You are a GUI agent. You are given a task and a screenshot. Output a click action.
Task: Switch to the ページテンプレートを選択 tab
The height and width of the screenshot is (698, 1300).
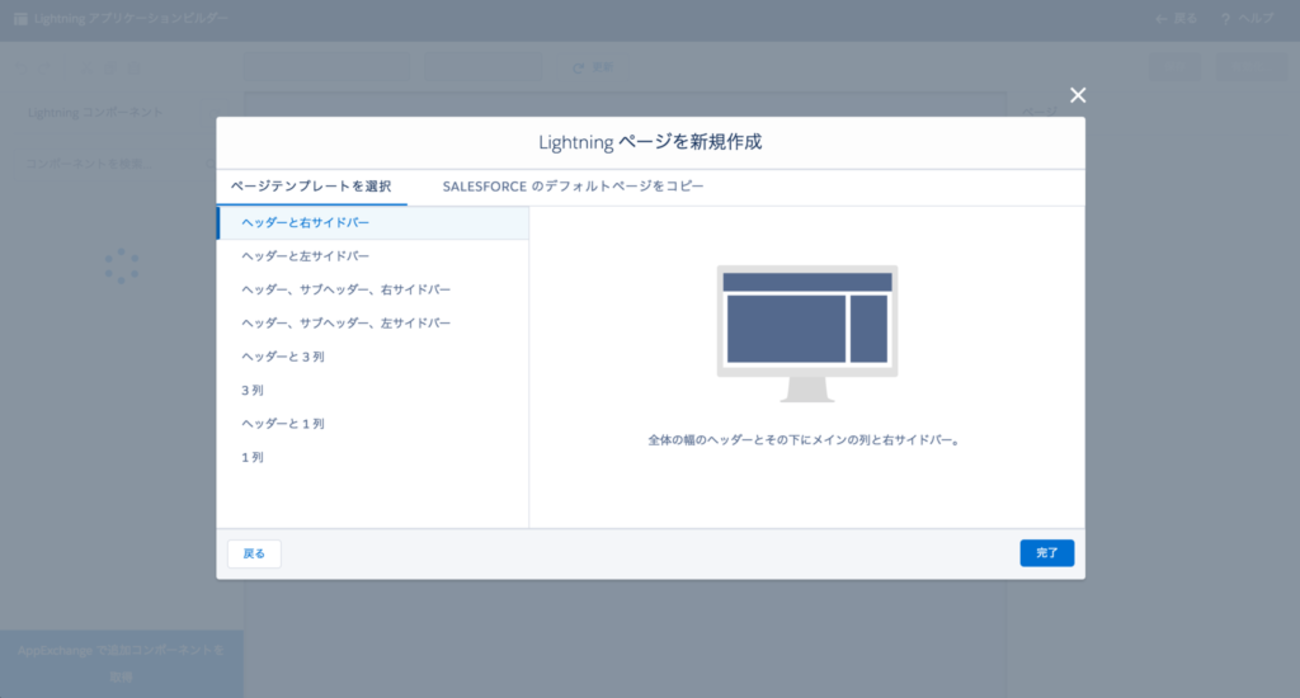click(x=311, y=187)
